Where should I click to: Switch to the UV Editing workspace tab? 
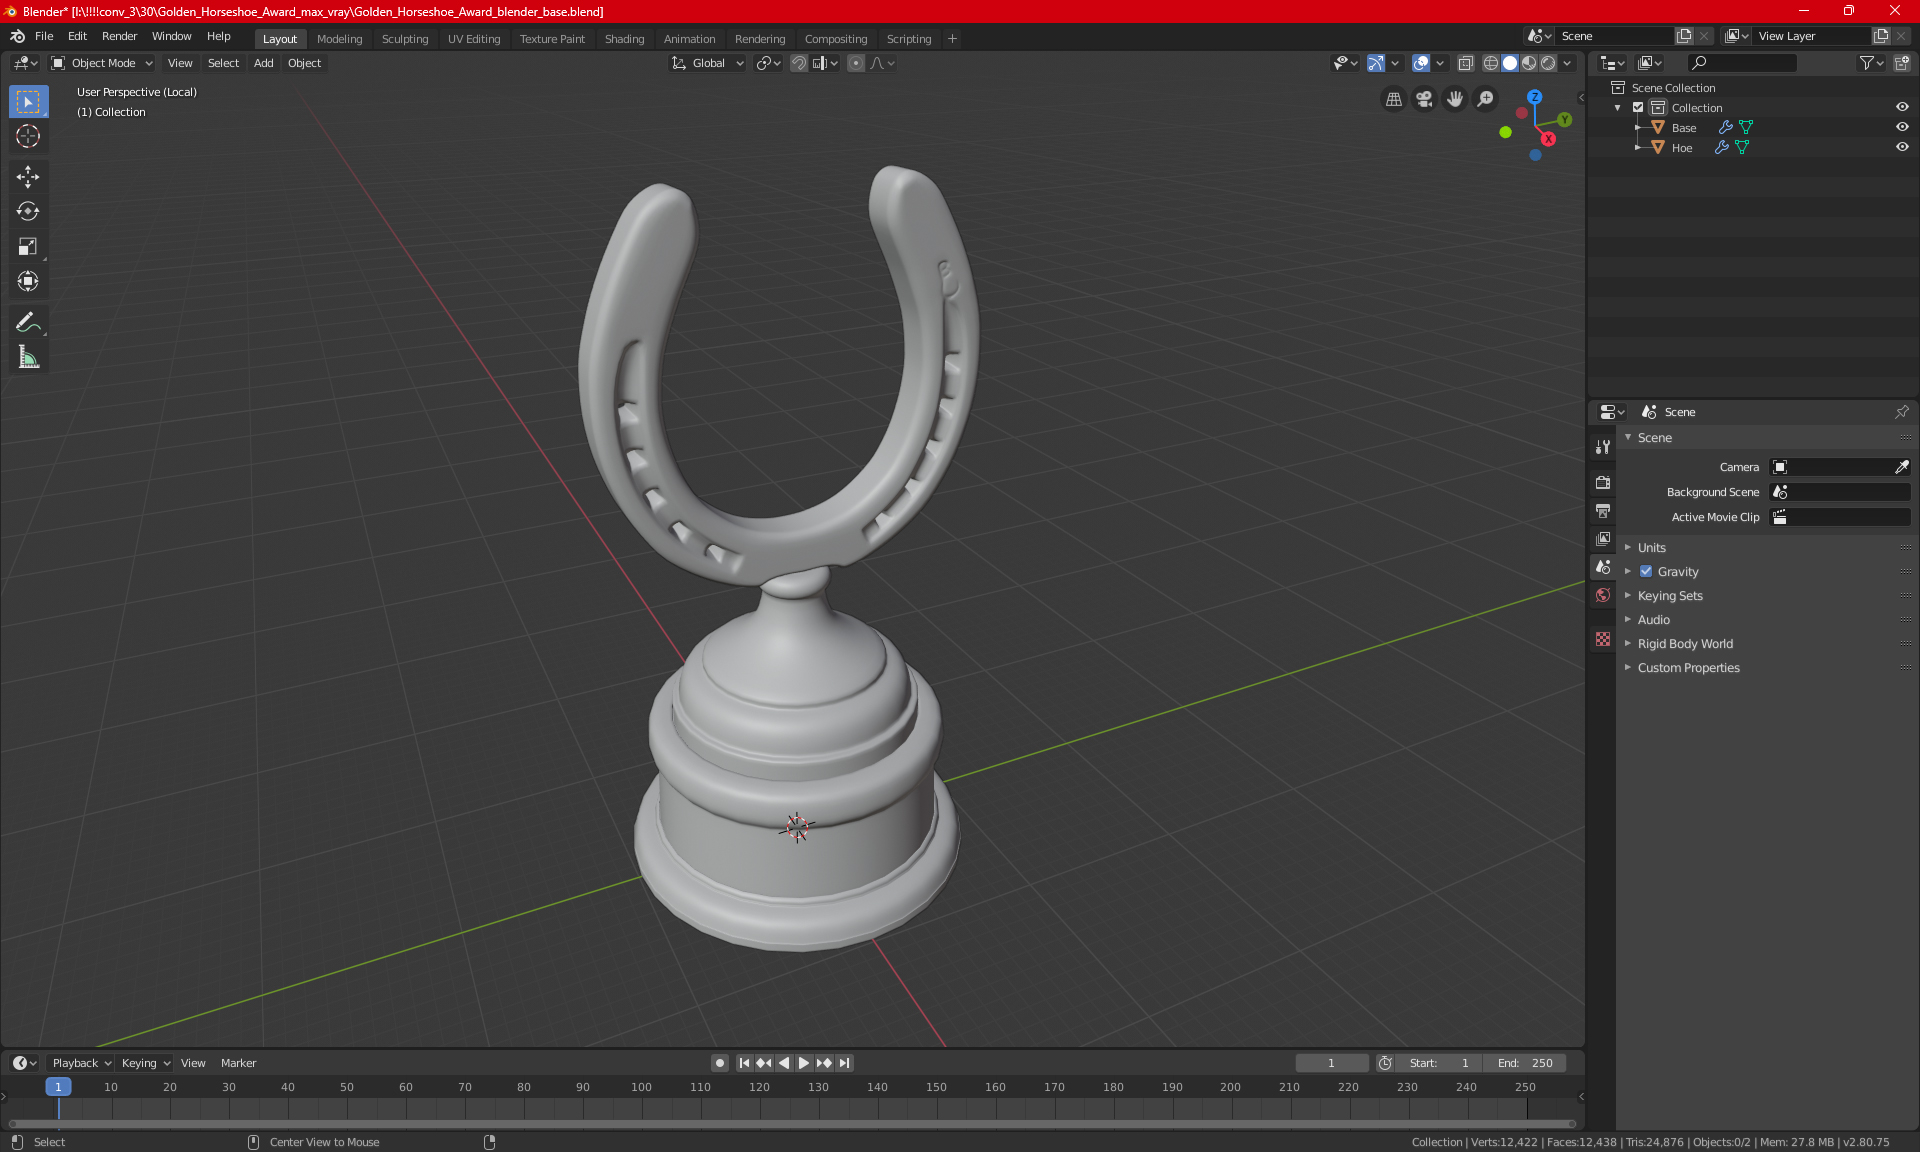coord(473,39)
